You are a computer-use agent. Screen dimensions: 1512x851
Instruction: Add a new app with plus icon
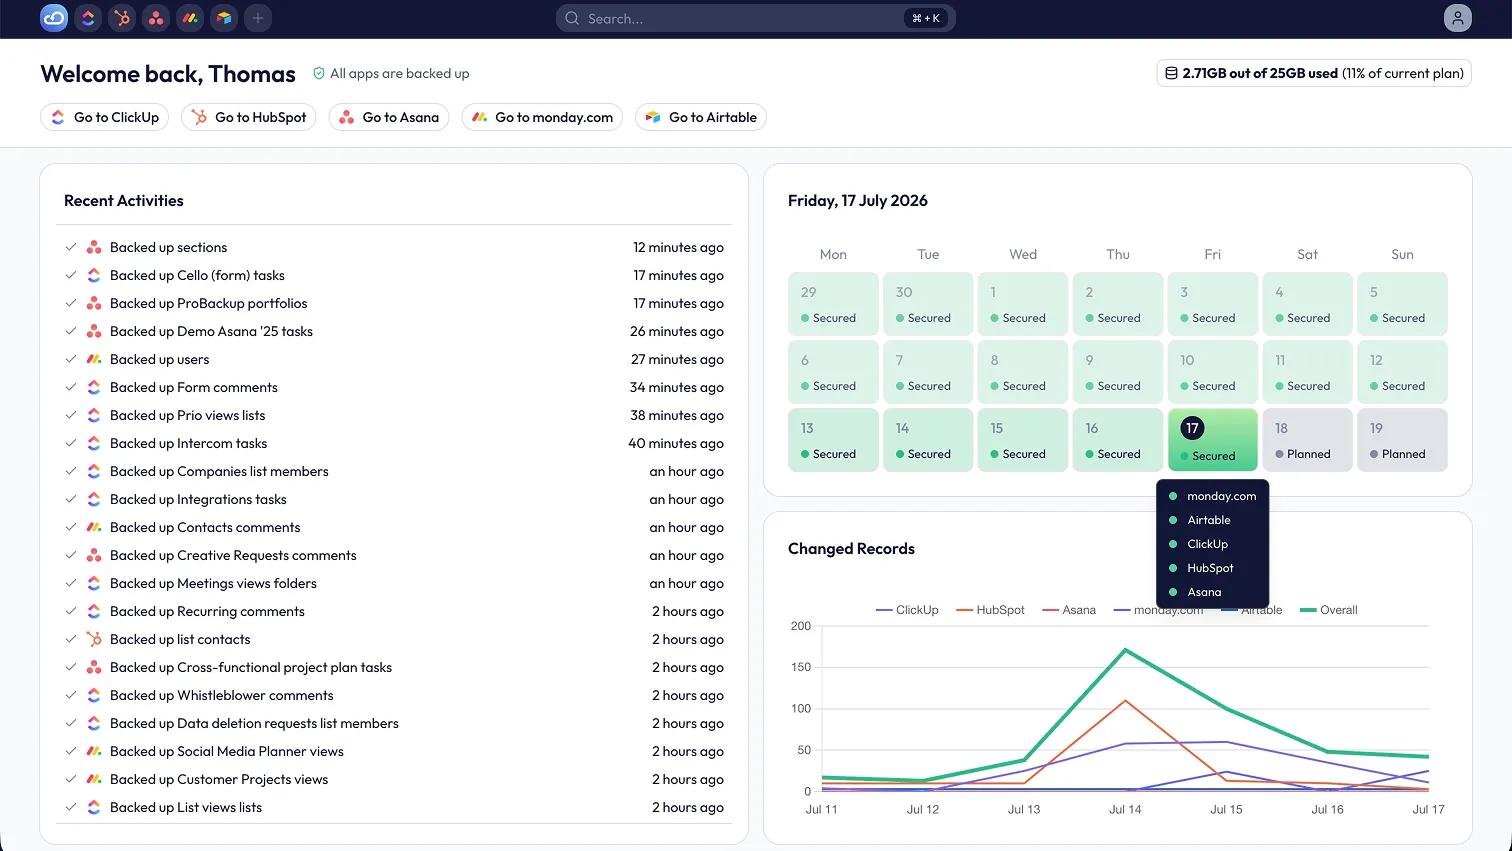258,18
